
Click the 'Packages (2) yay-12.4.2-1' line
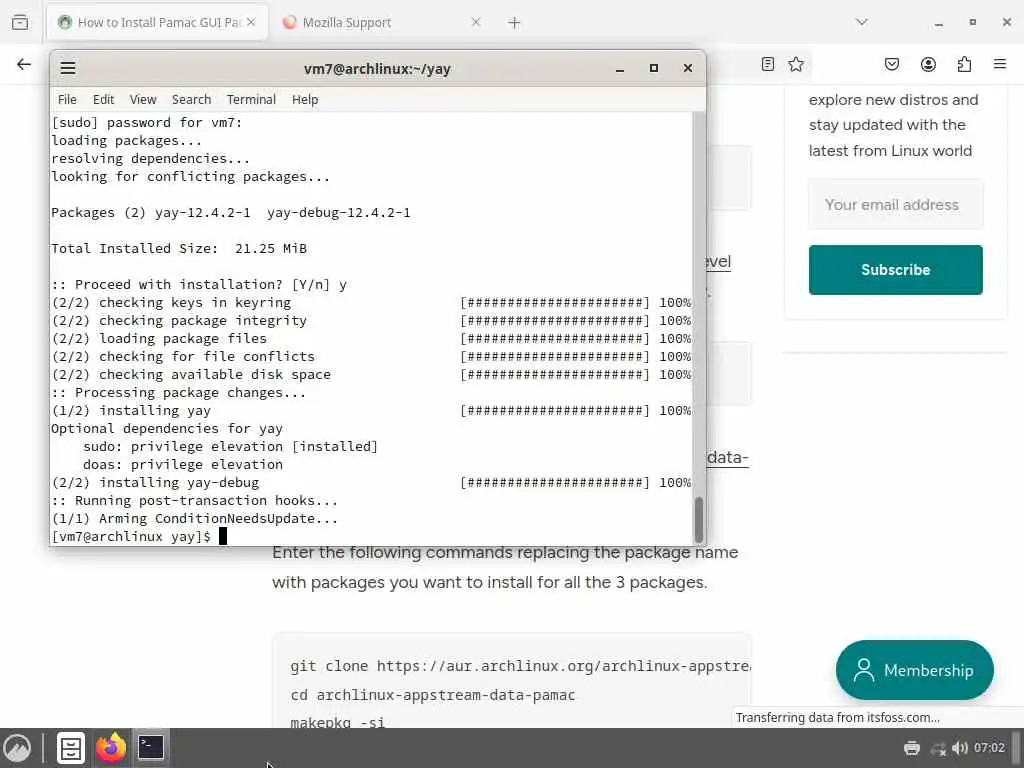coord(231,212)
